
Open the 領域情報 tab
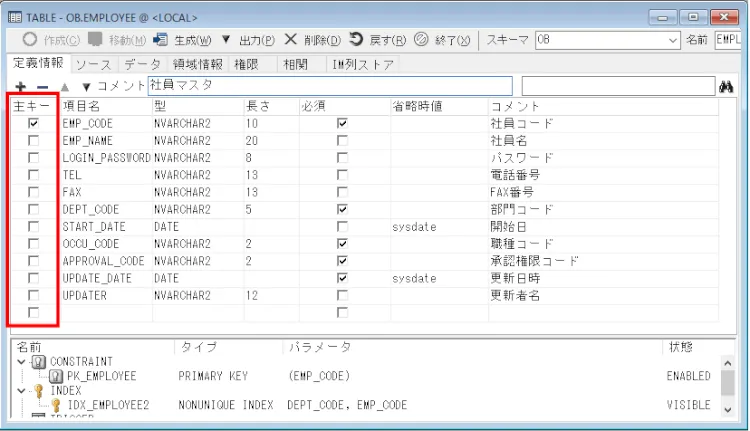(198, 65)
